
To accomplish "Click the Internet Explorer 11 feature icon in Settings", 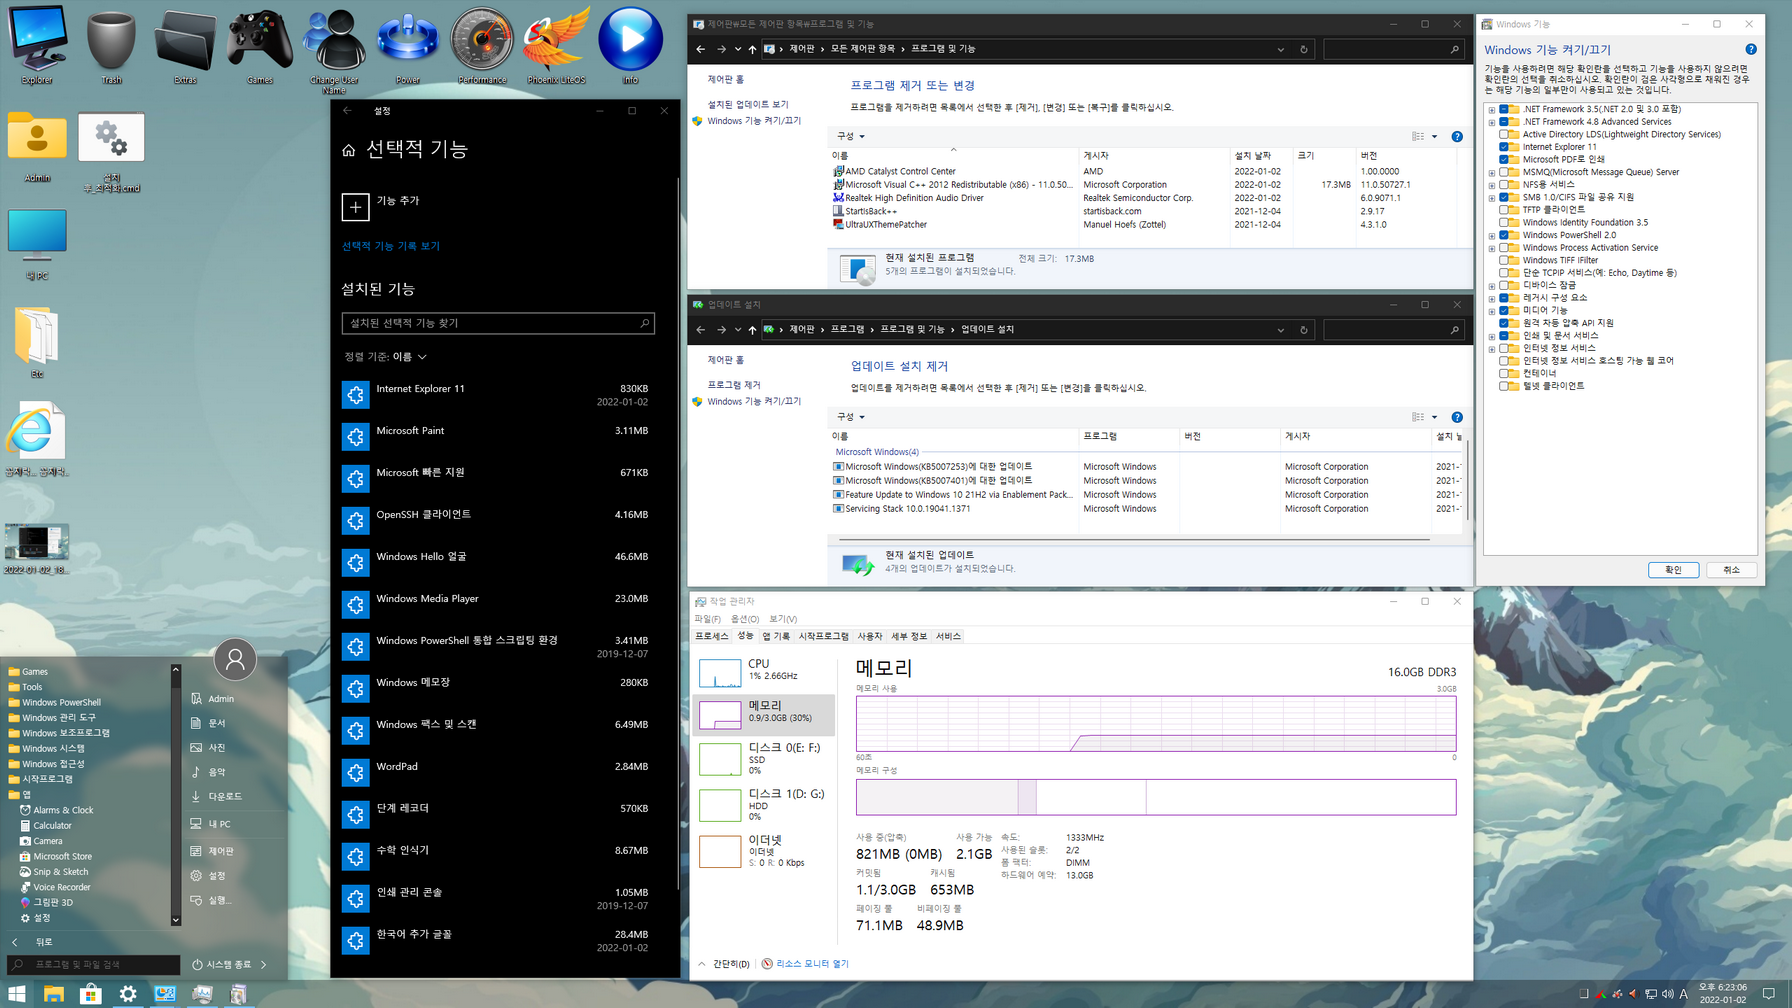I will pyautogui.click(x=355, y=395).
